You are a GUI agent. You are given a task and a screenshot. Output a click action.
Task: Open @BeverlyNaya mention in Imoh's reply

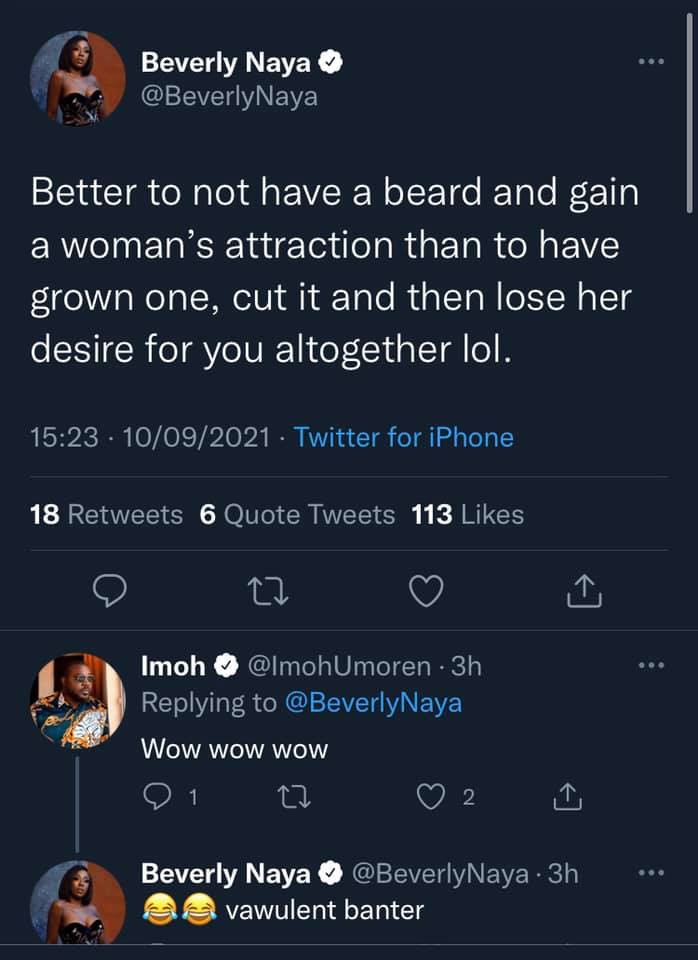pos(374,702)
